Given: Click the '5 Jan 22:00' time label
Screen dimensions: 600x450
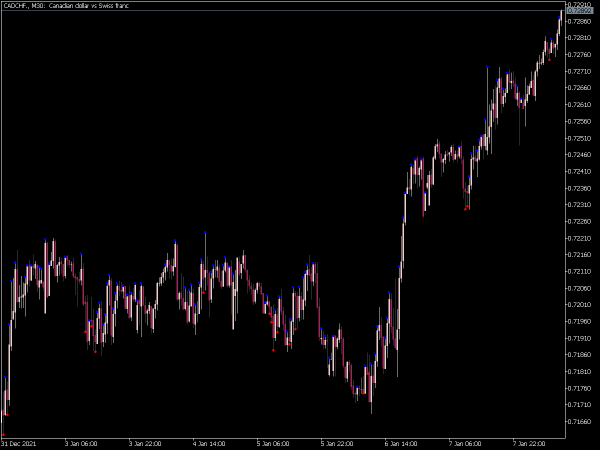Looking at the screenshot, I should click(337, 444).
